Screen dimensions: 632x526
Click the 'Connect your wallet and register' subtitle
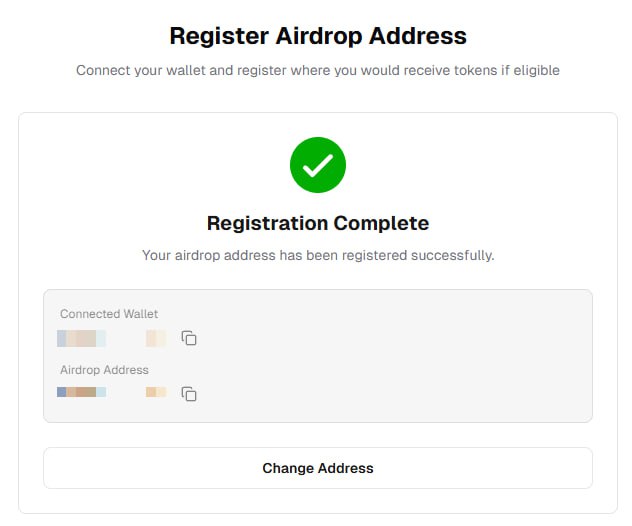[318, 71]
